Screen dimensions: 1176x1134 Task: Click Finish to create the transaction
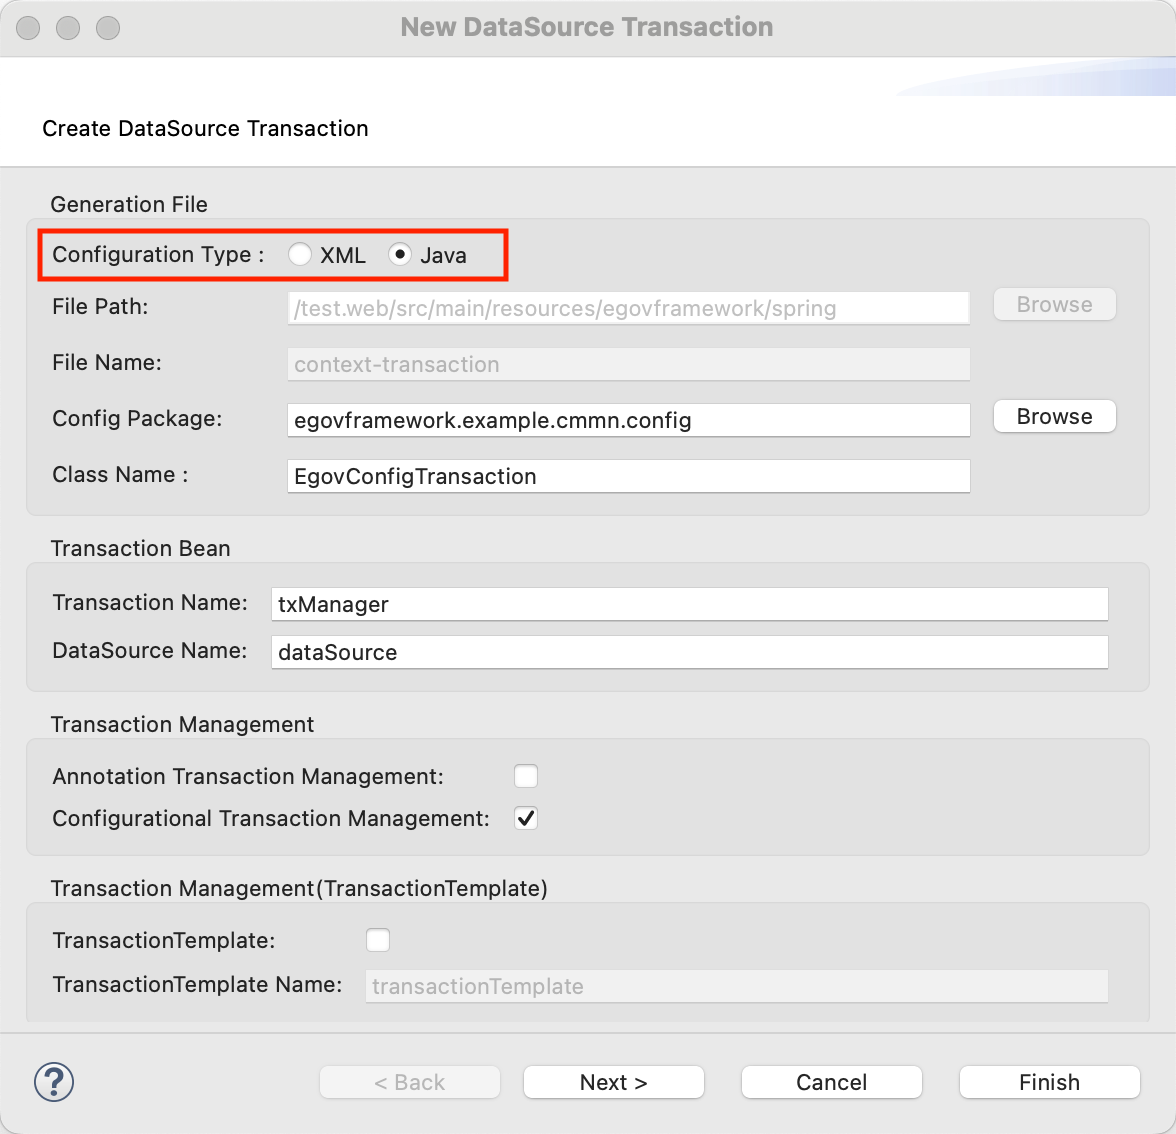1049,1082
